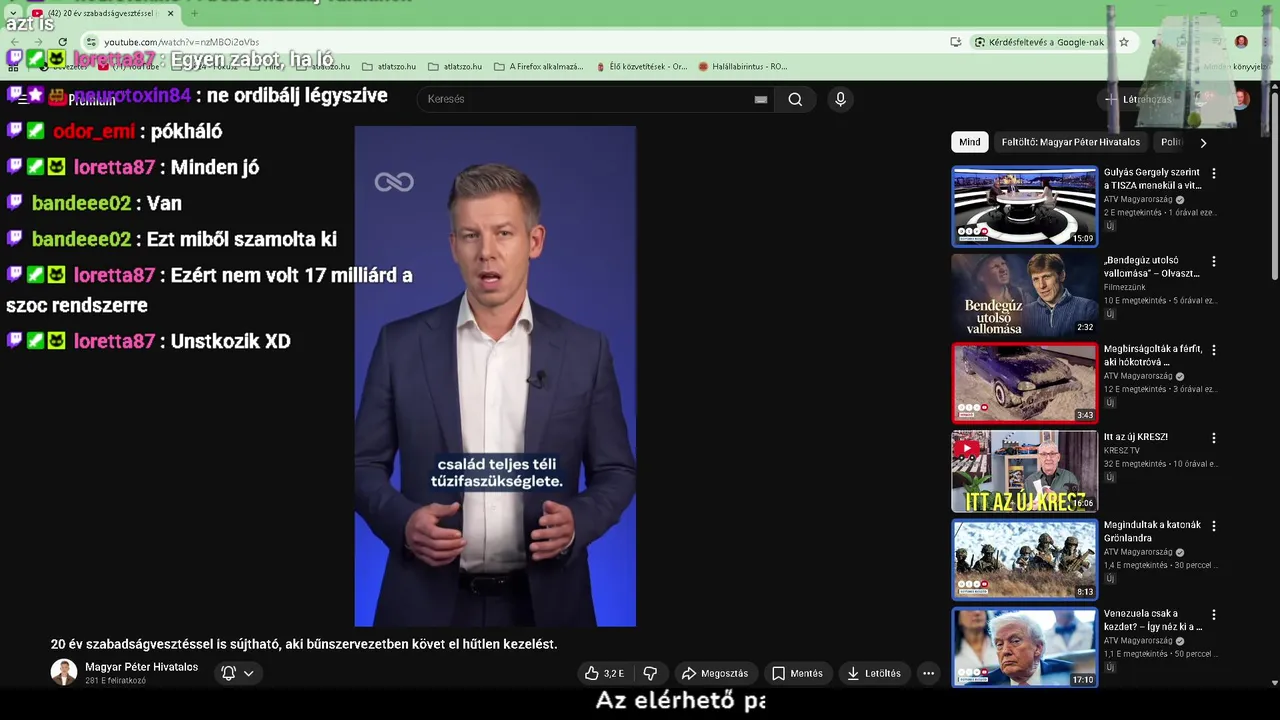Save the video with Mentés

[797, 673]
